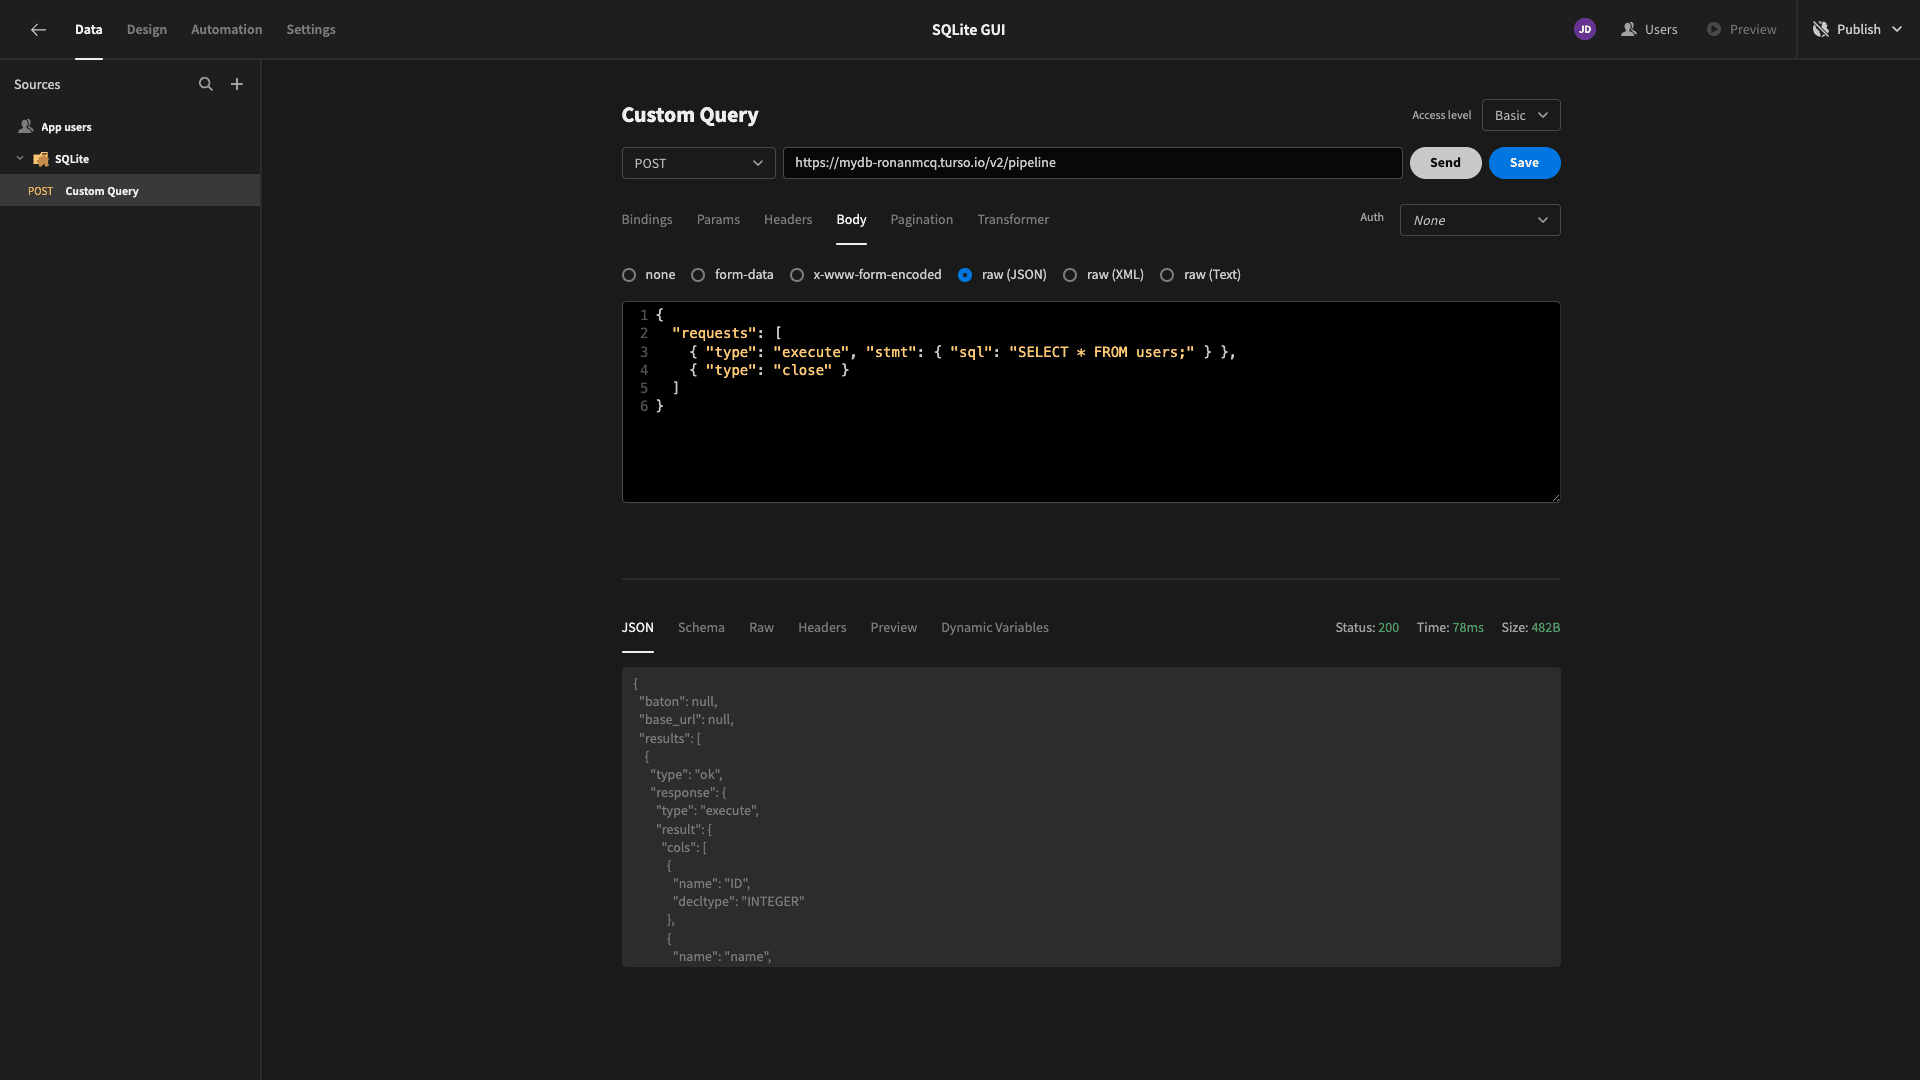Viewport: 1920px width, 1080px height.
Task: Click the Preview play icon
Action: click(1714, 30)
